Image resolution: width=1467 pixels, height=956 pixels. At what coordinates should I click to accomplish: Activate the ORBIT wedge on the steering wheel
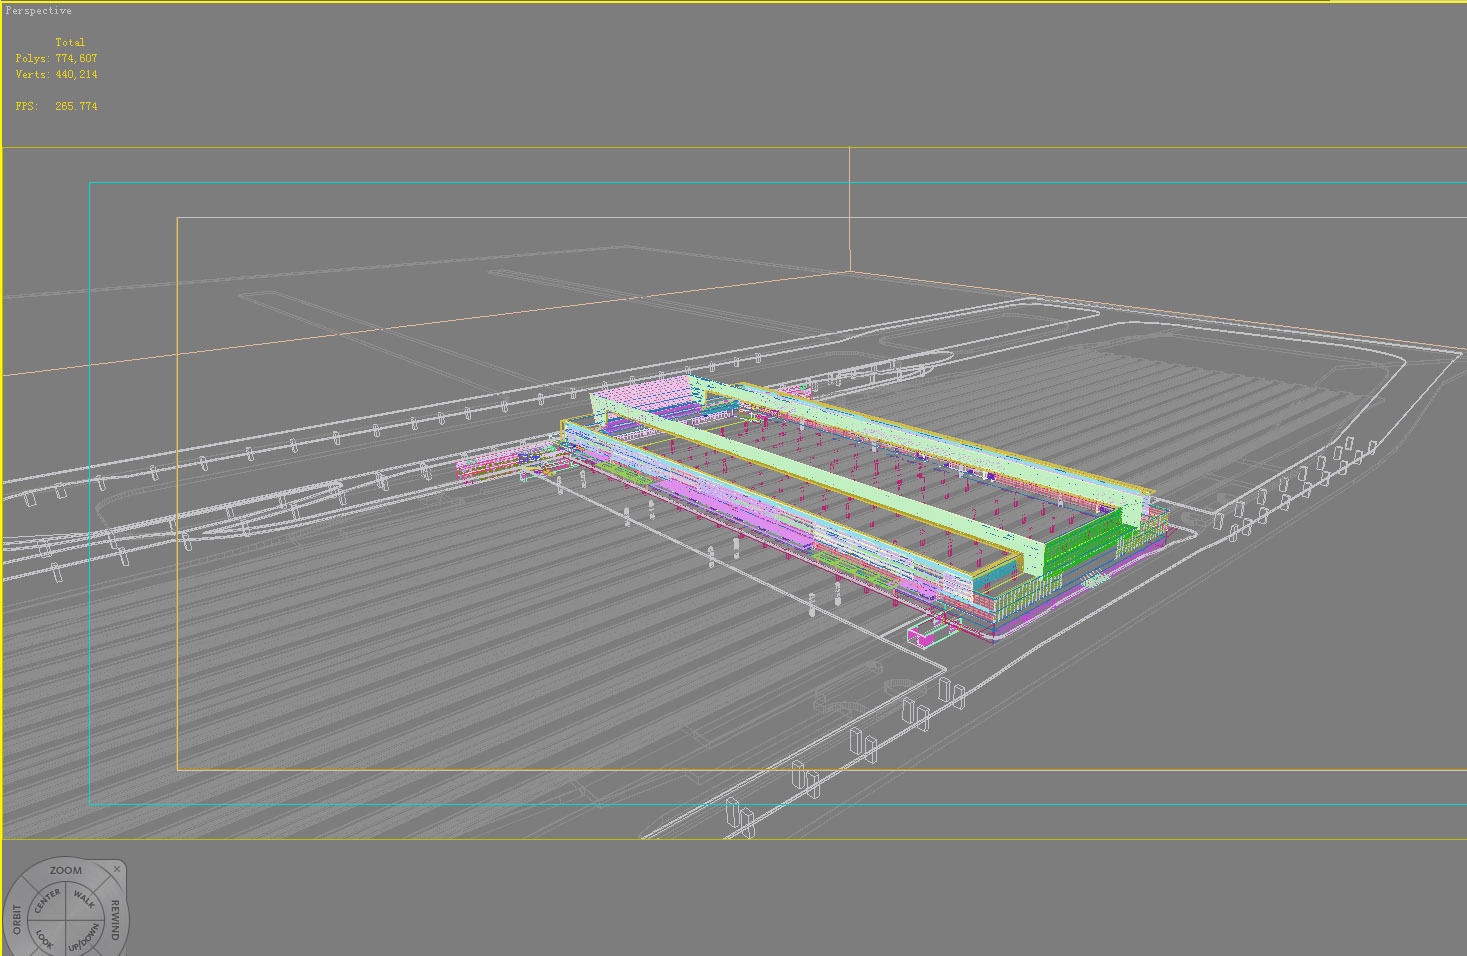click(16, 918)
